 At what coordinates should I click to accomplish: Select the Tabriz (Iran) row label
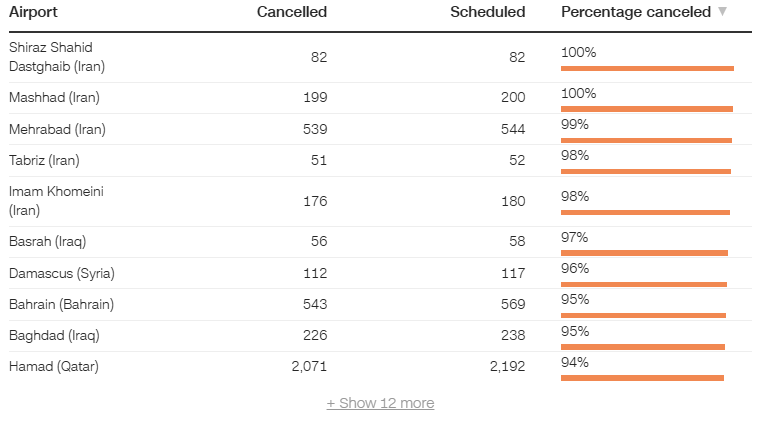coord(44,160)
